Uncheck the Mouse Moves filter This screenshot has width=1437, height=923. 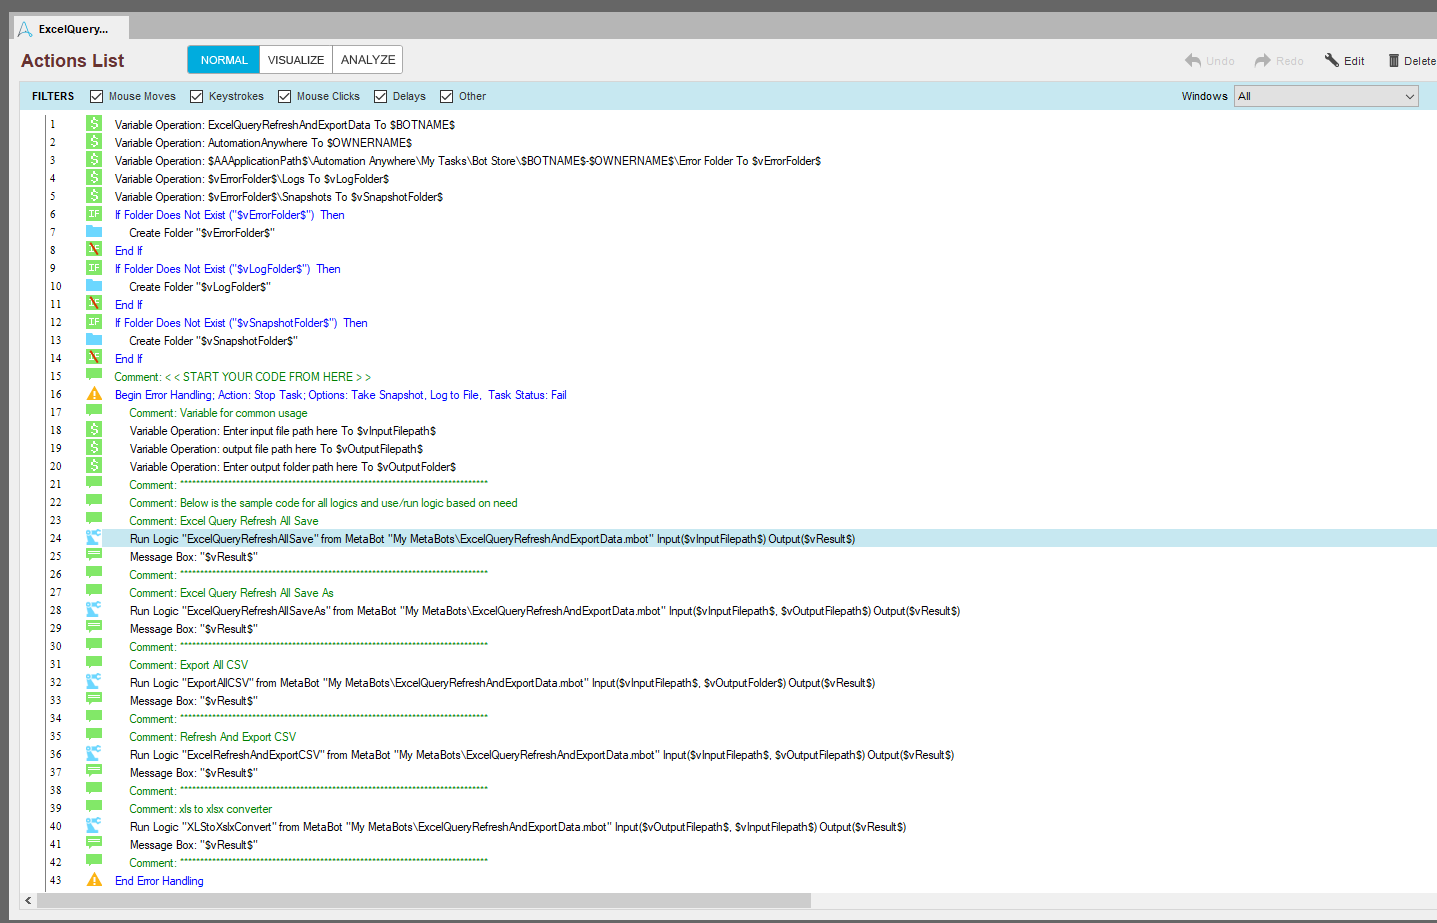coord(97,97)
